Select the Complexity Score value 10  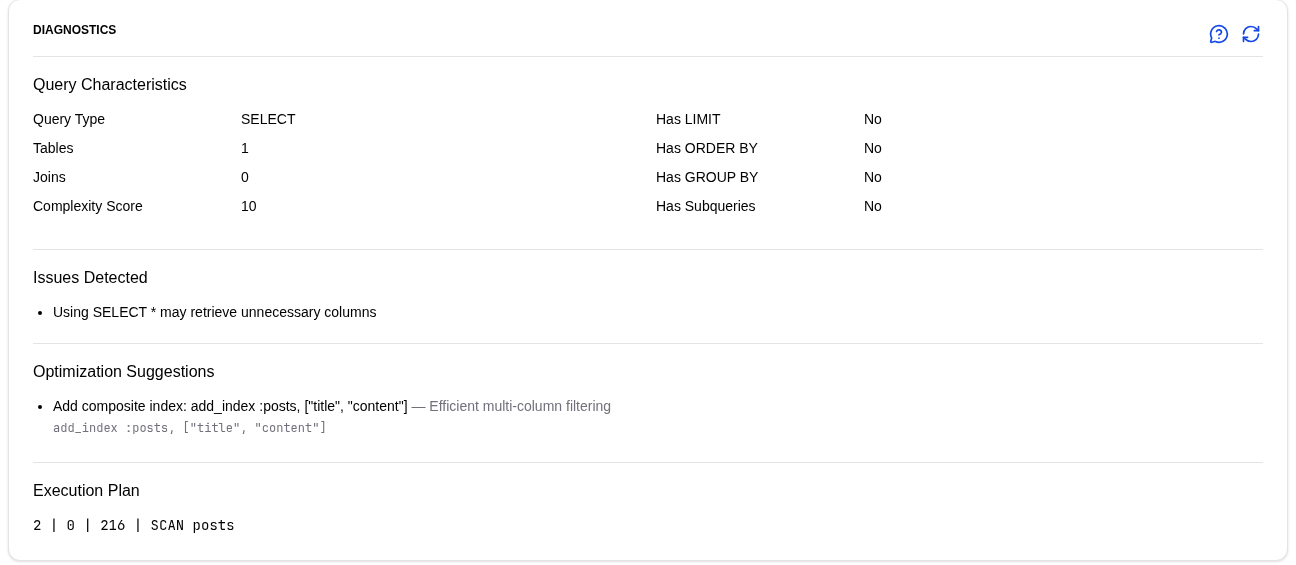pyautogui.click(x=249, y=206)
